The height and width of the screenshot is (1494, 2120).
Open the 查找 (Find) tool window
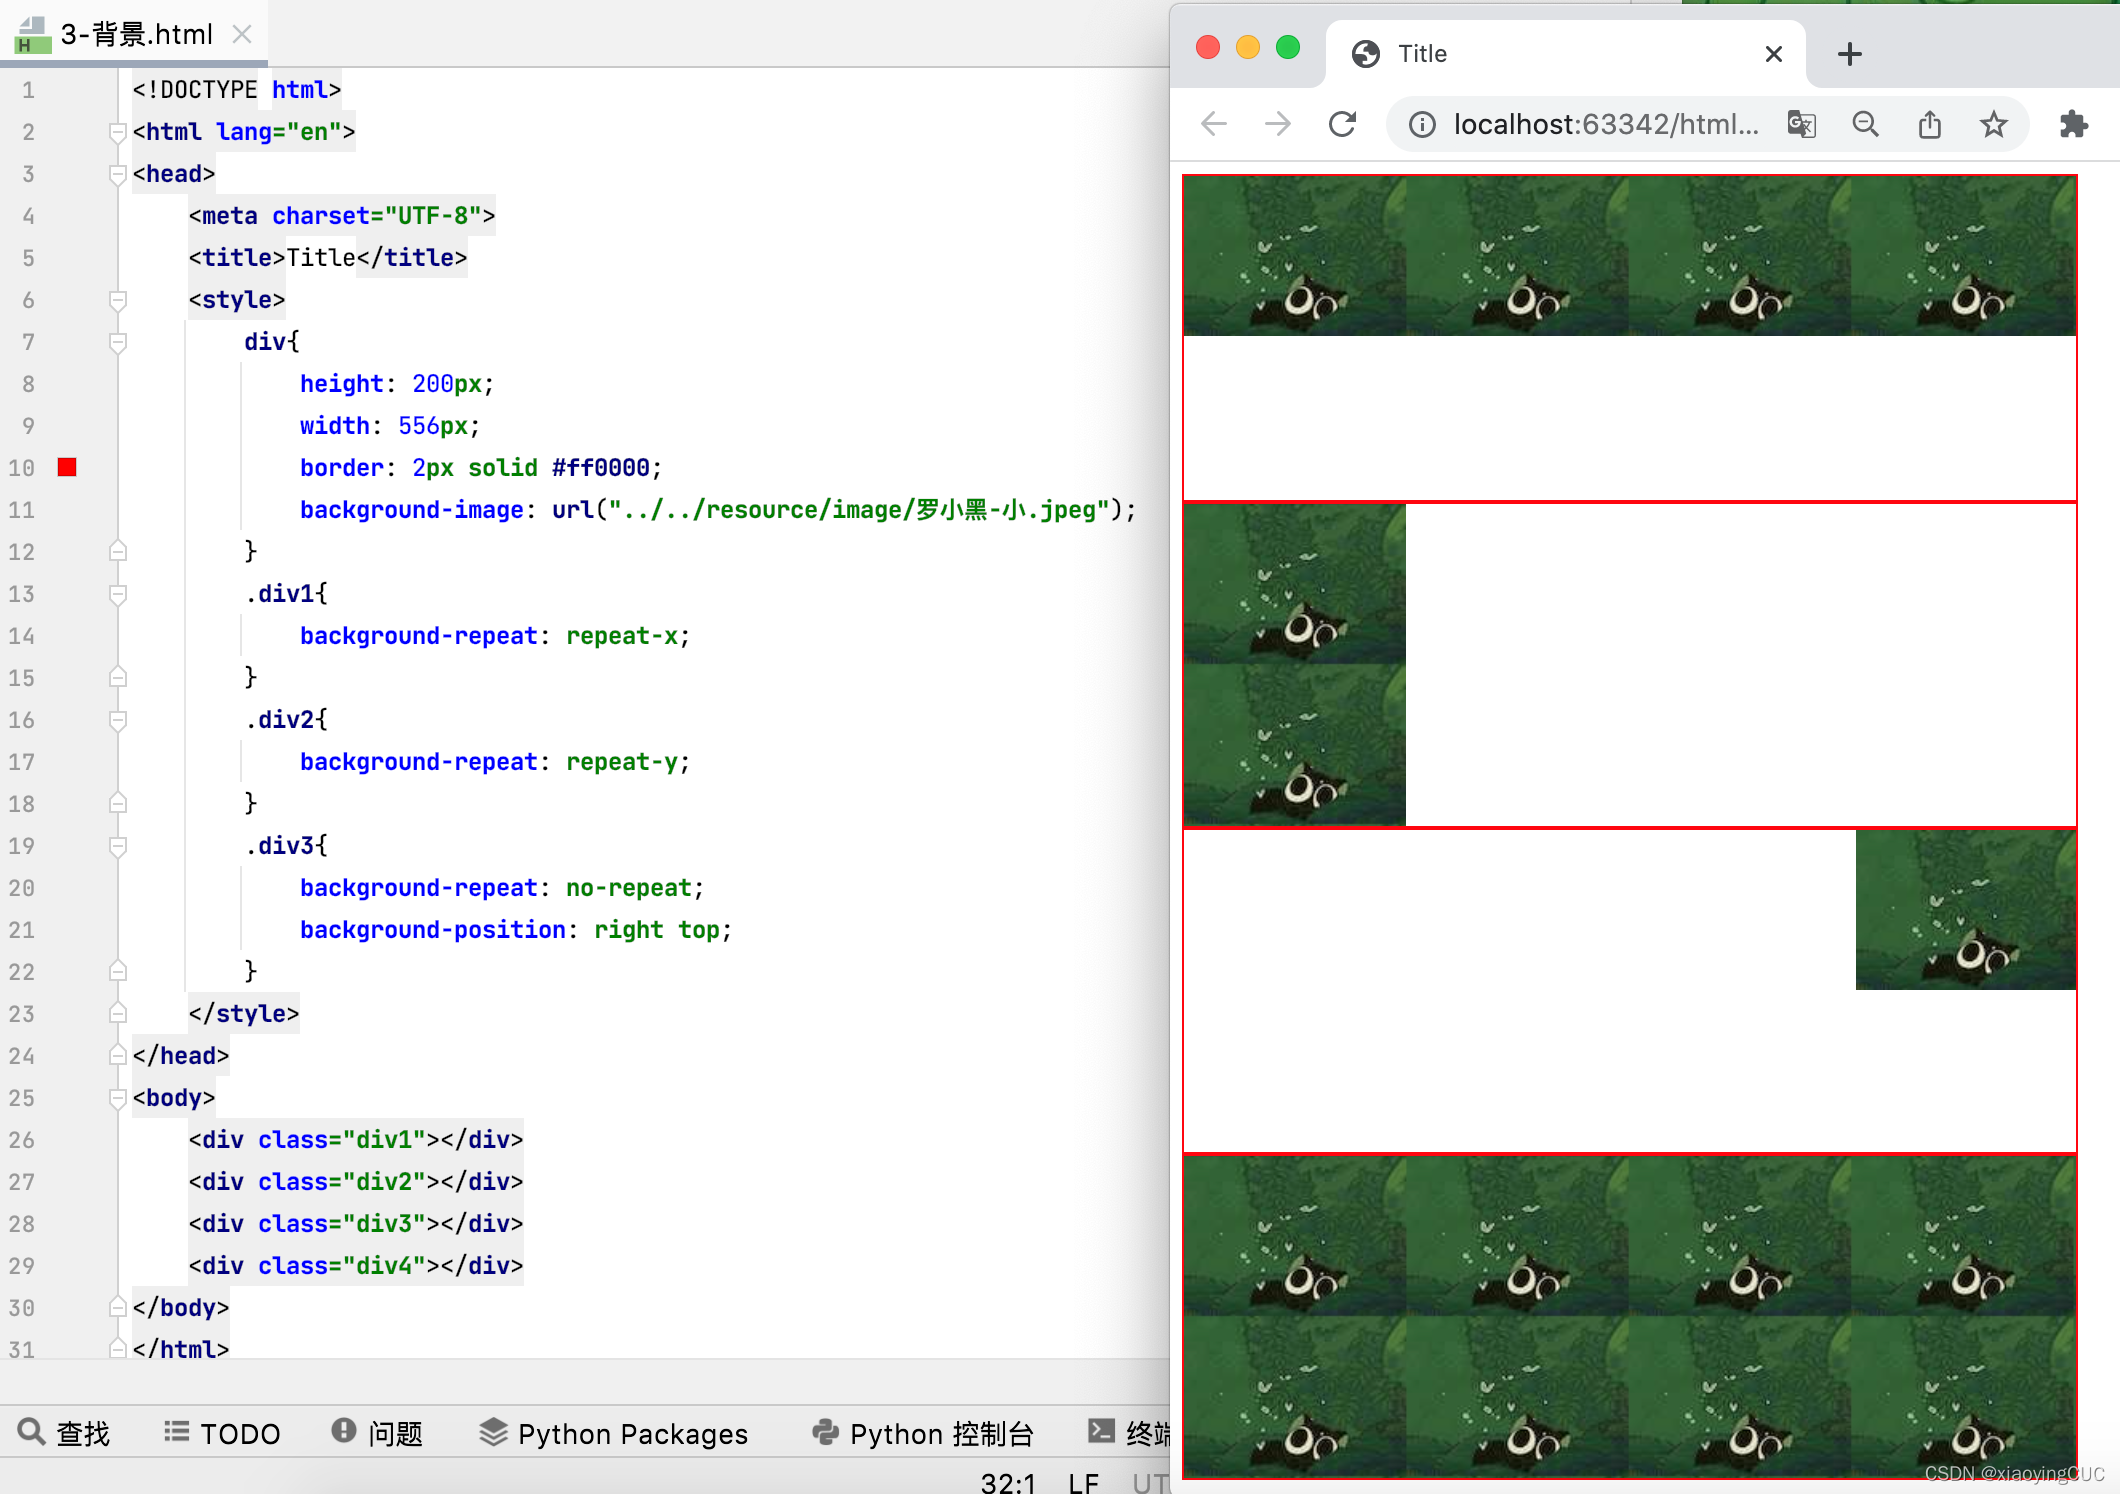pyautogui.click(x=64, y=1433)
